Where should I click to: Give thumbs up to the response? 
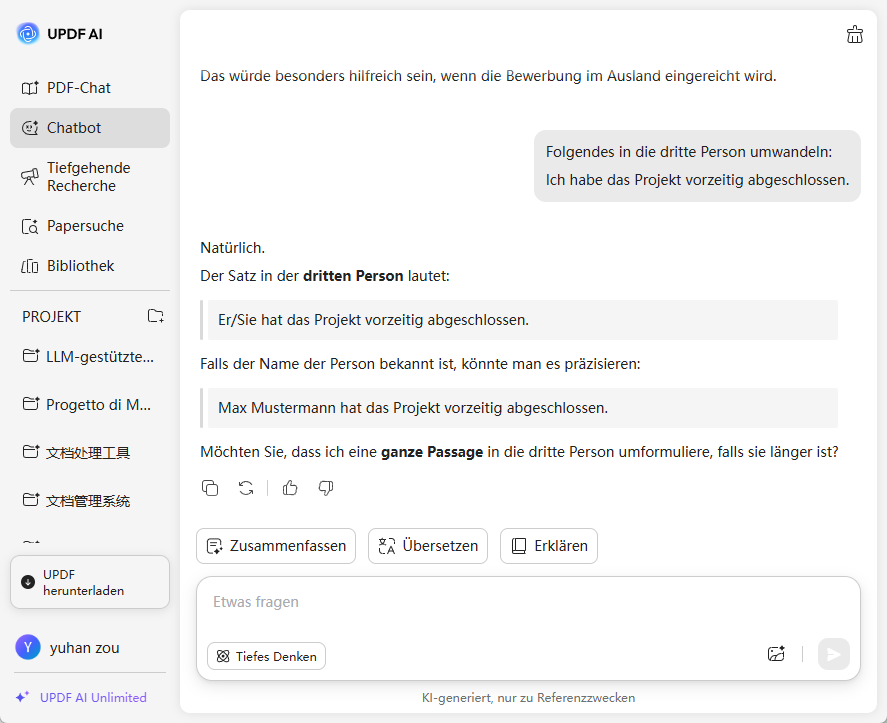tap(290, 488)
